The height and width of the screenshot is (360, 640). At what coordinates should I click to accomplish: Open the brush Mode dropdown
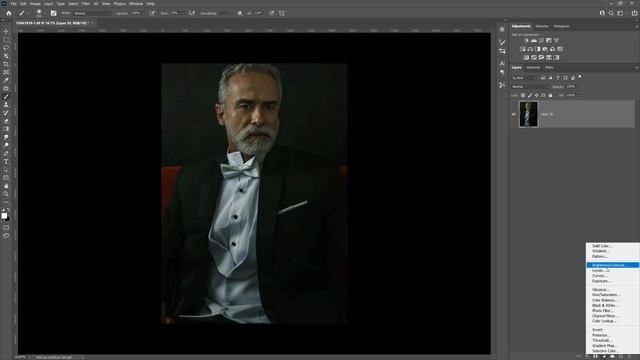[92, 13]
